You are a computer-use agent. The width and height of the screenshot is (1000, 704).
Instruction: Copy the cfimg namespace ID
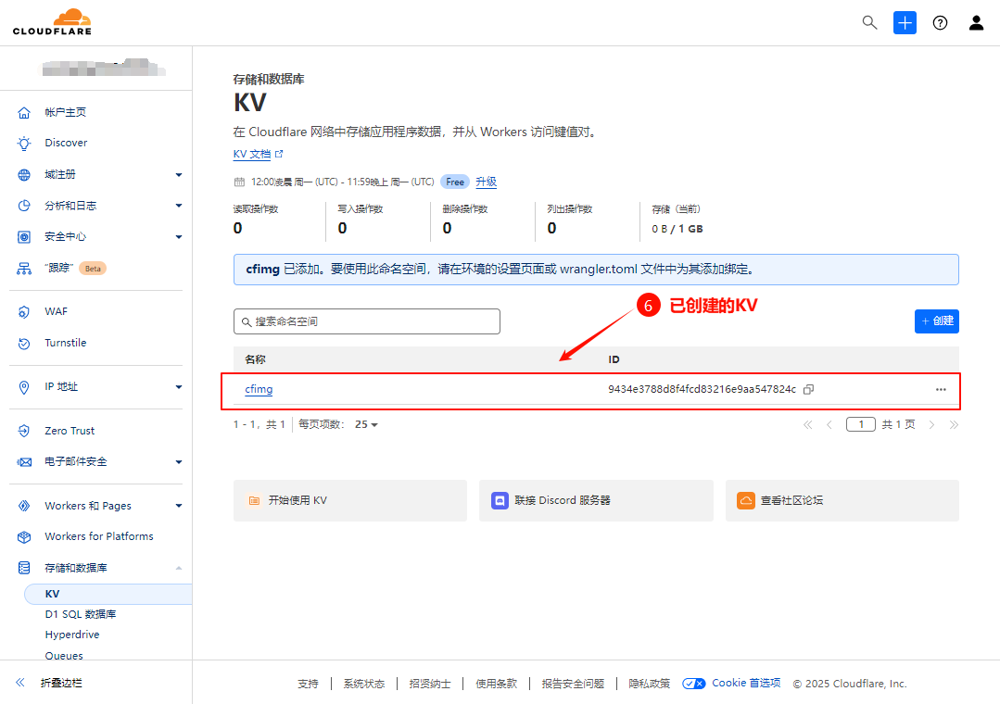click(x=809, y=389)
